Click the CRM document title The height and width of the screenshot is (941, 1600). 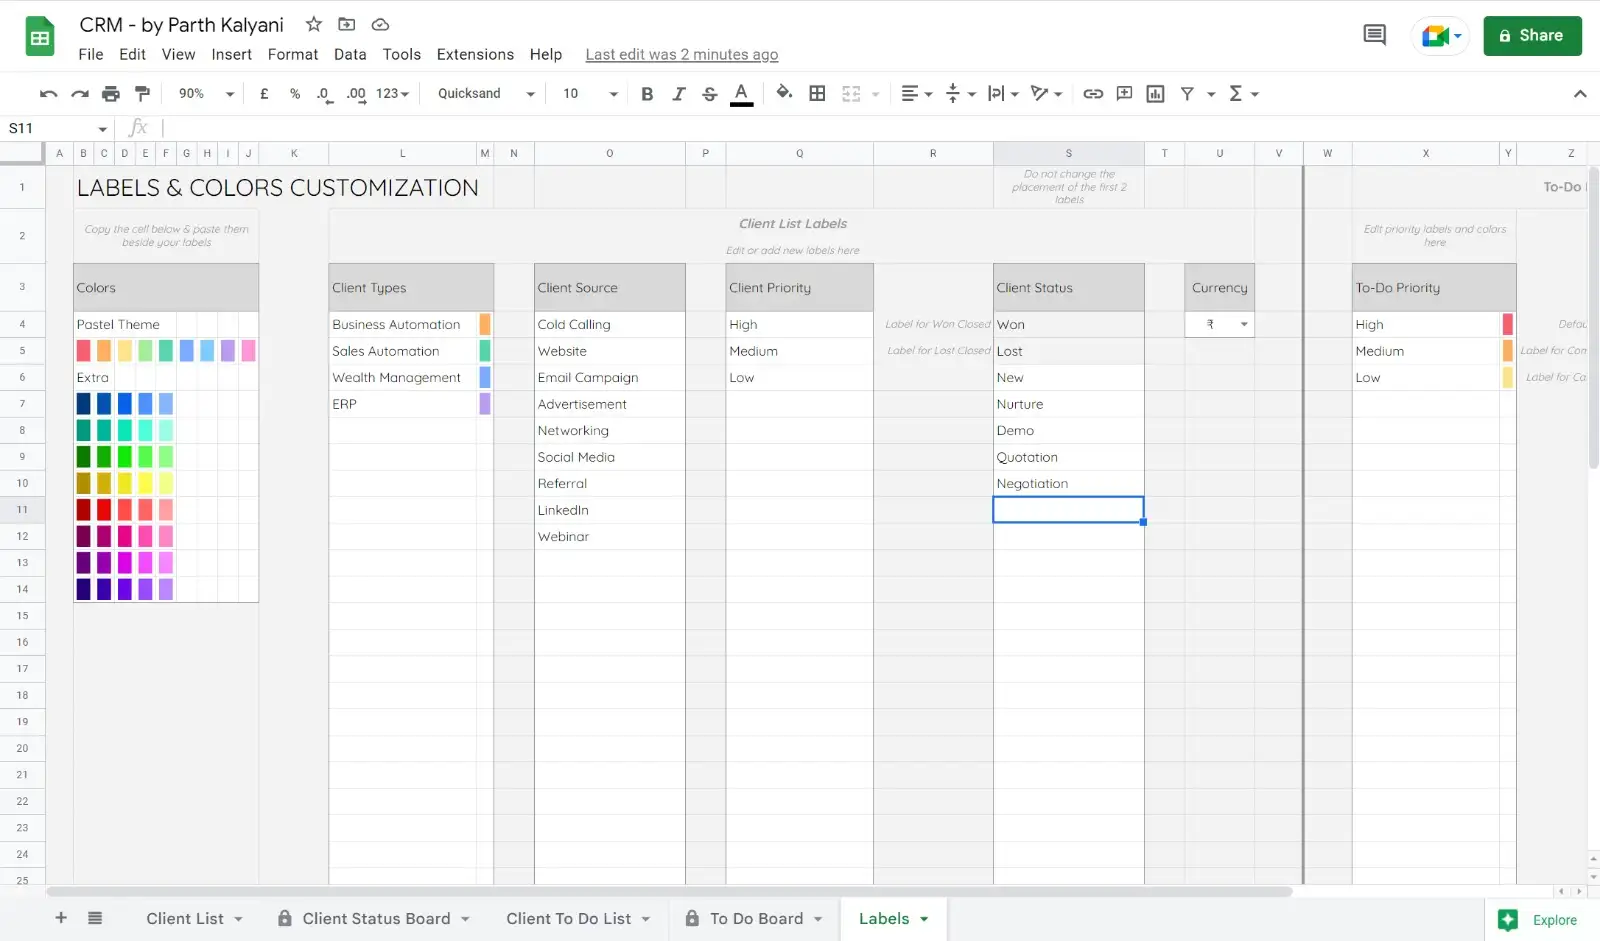tap(181, 25)
